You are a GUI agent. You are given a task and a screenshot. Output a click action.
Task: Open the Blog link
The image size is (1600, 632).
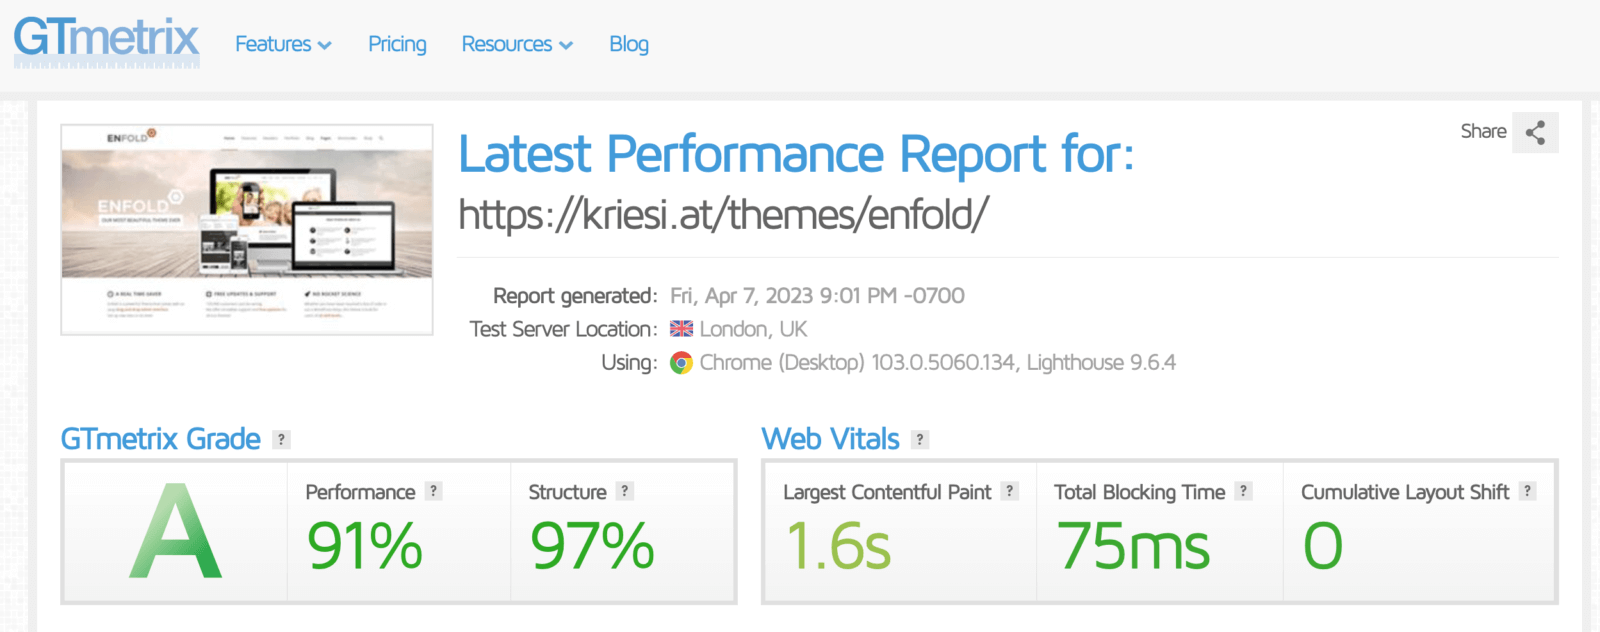coord(629,44)
